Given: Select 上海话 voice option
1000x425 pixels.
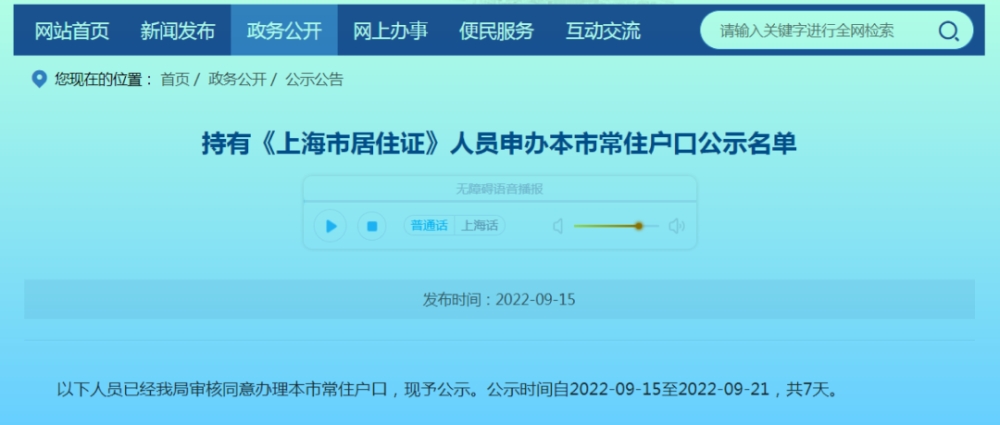Looking at the screenshot, I should click(x=480, y=225).
